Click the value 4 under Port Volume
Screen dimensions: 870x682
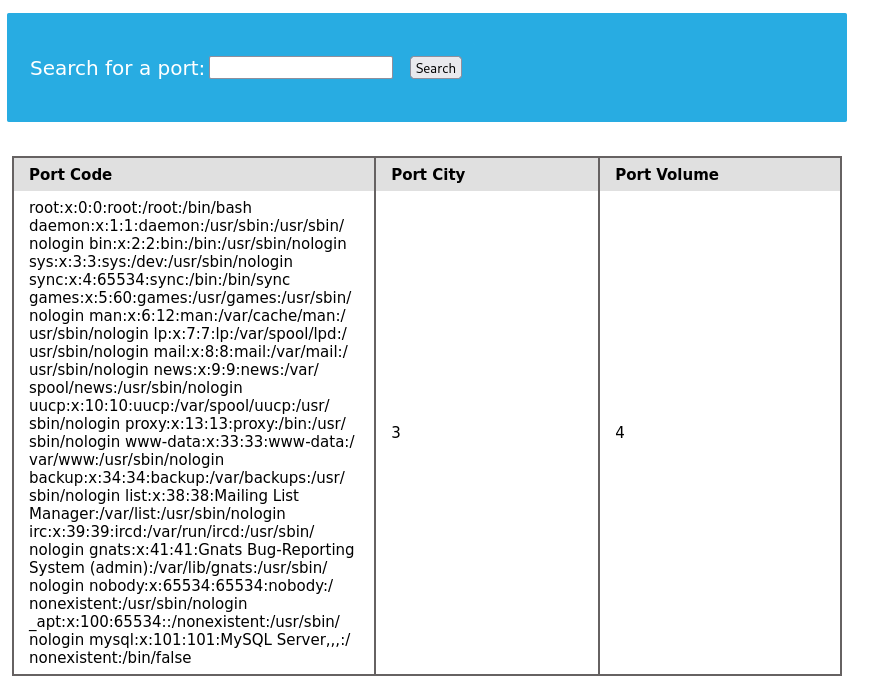tap(619, 433)
